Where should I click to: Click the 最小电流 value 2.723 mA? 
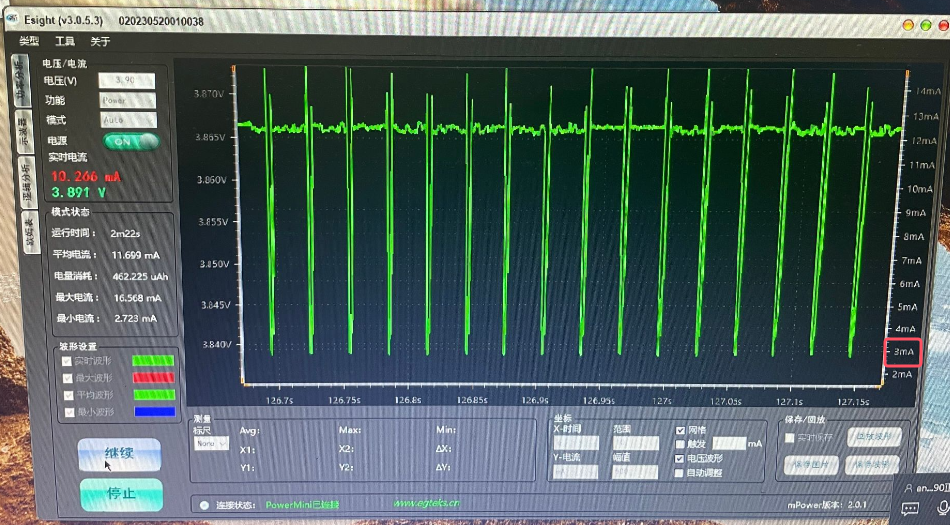(x=136, y=319)
